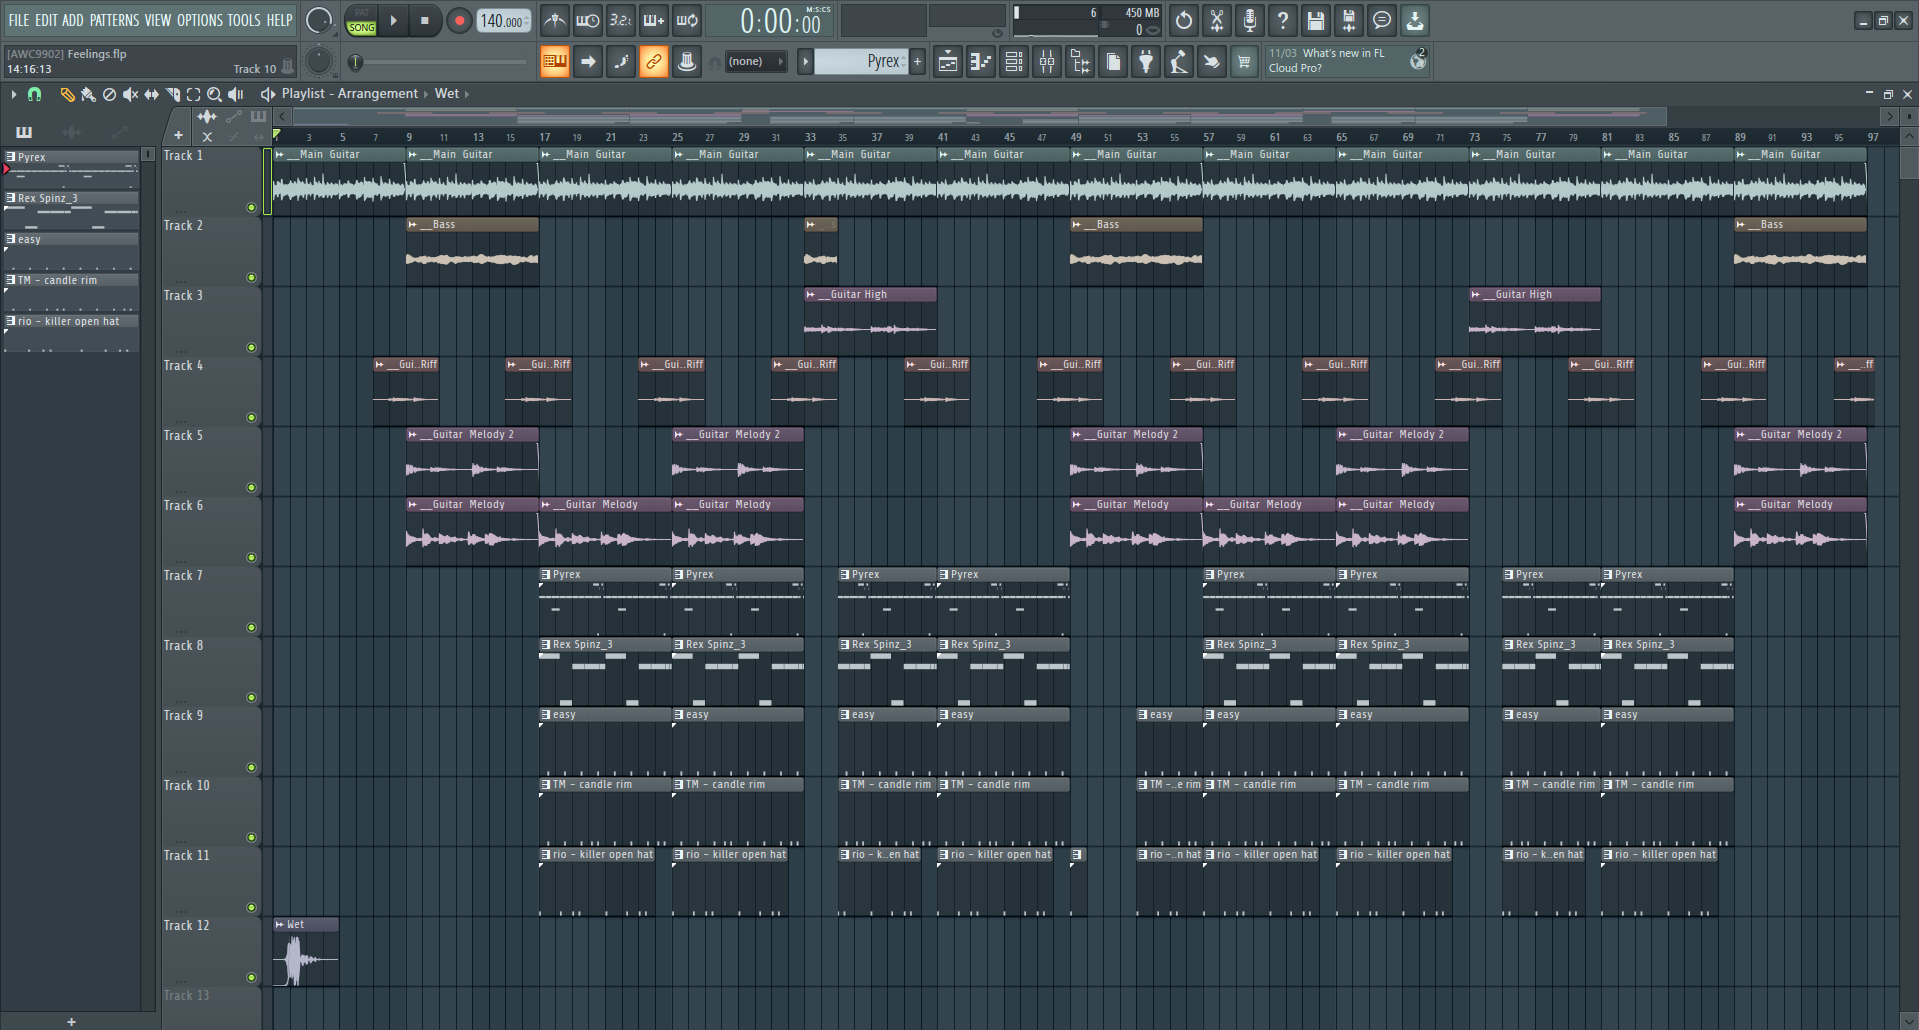This screenshot has height=1030, width=1919.
Task: Select the Mute tool in playlist
Action: (130, 94)
